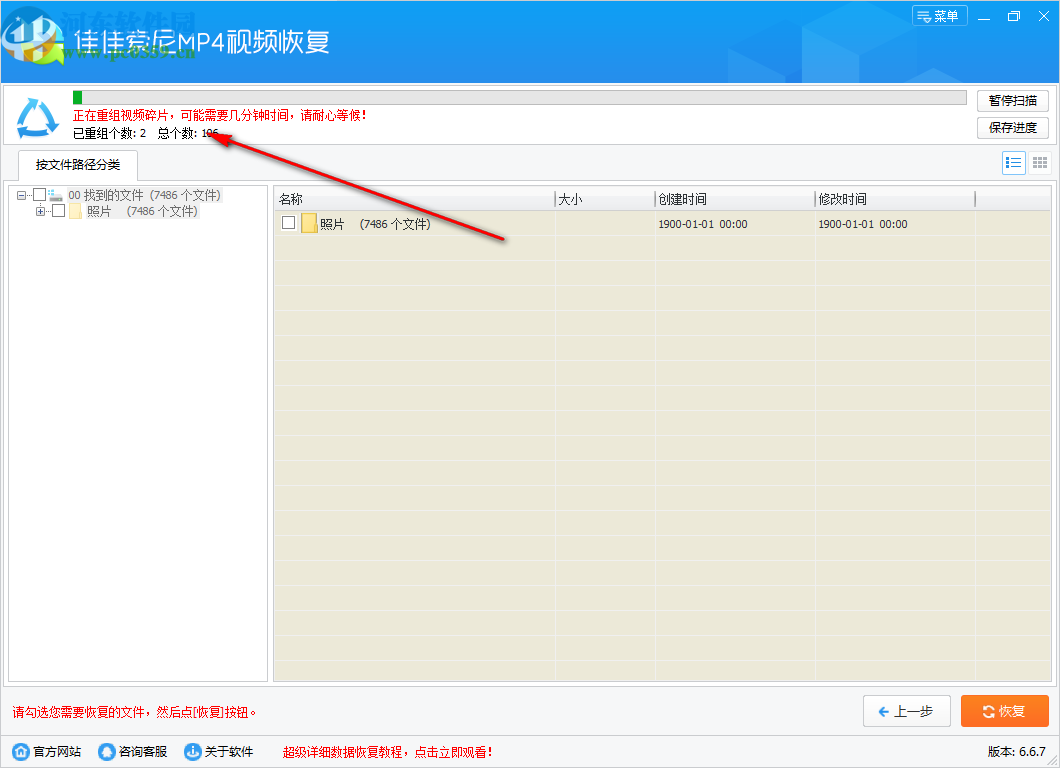Select the list view icon
Image resolution: width=1060 pixels, height=768 pixels.
(1013, 163)
